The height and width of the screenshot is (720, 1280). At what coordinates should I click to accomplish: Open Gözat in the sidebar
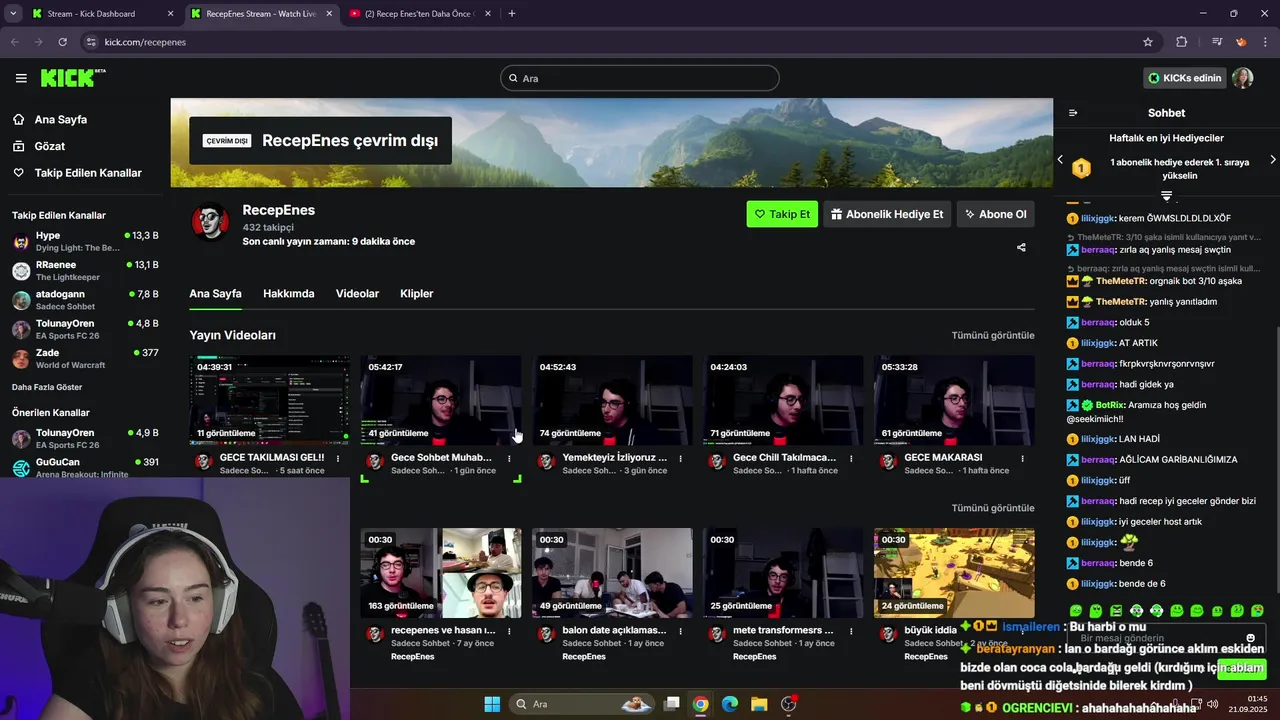(x=50, y=146)
